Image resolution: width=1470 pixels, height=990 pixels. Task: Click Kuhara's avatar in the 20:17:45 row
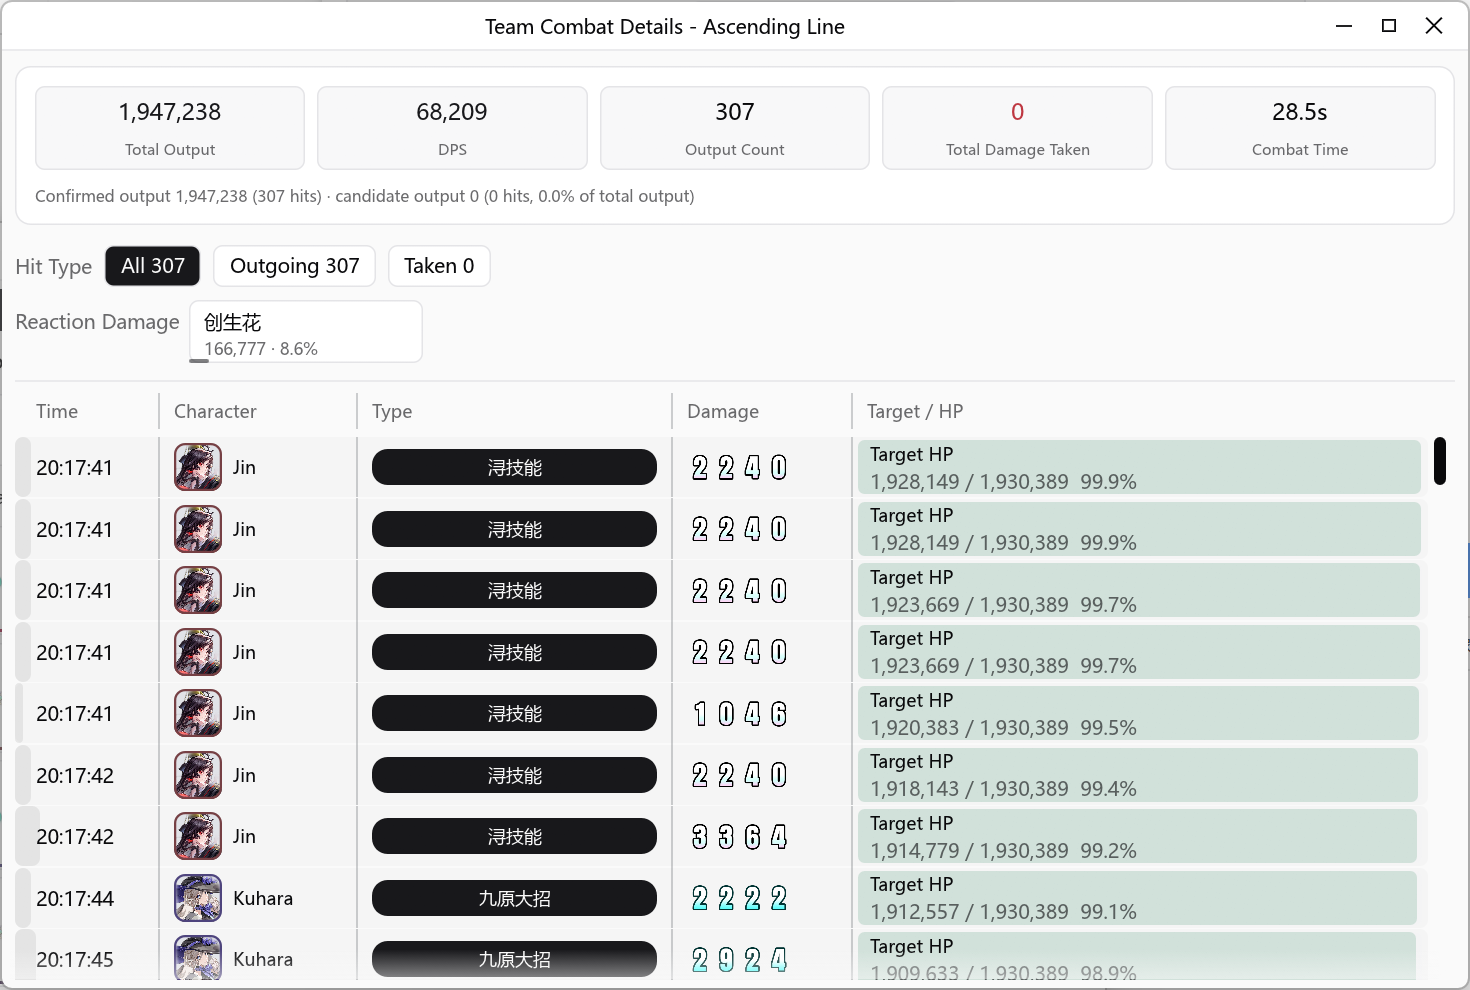[x=198, y=958]
